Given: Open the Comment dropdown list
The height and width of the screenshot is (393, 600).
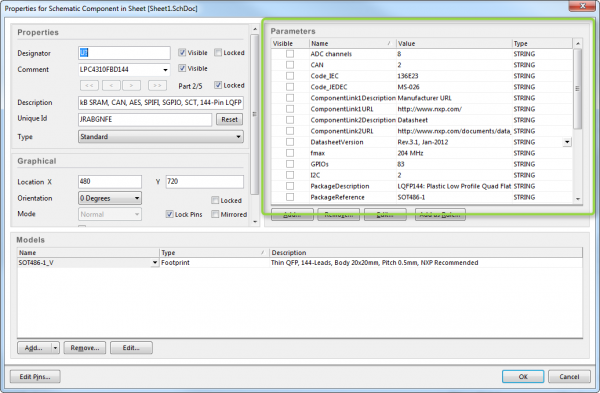Looking at the screenshot, I should click(x=165, y=70).
